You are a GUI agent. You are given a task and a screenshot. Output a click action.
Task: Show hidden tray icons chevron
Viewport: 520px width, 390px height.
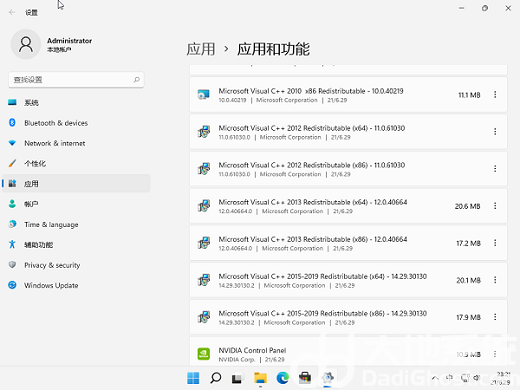(x=435, y=378)
